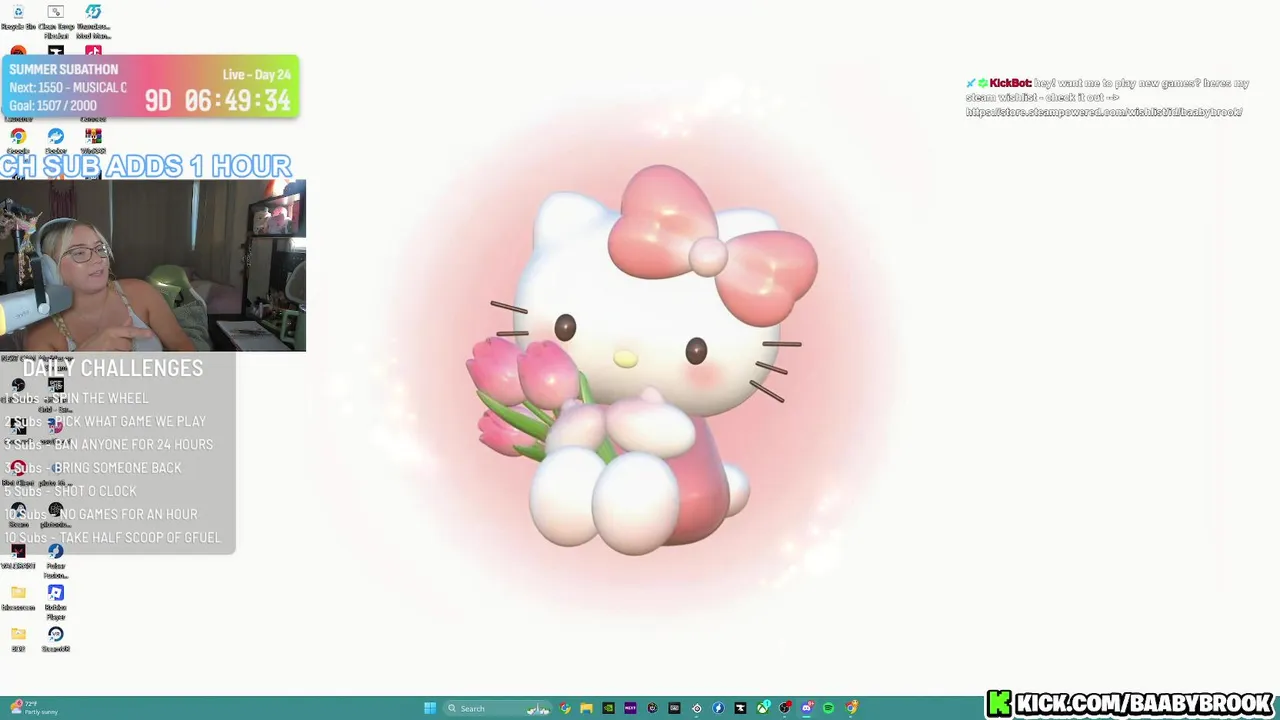This screenshot has height=720, width=1280.
Task: Select the Google Chrome desktop shortcut
Action: coord(18,140)
